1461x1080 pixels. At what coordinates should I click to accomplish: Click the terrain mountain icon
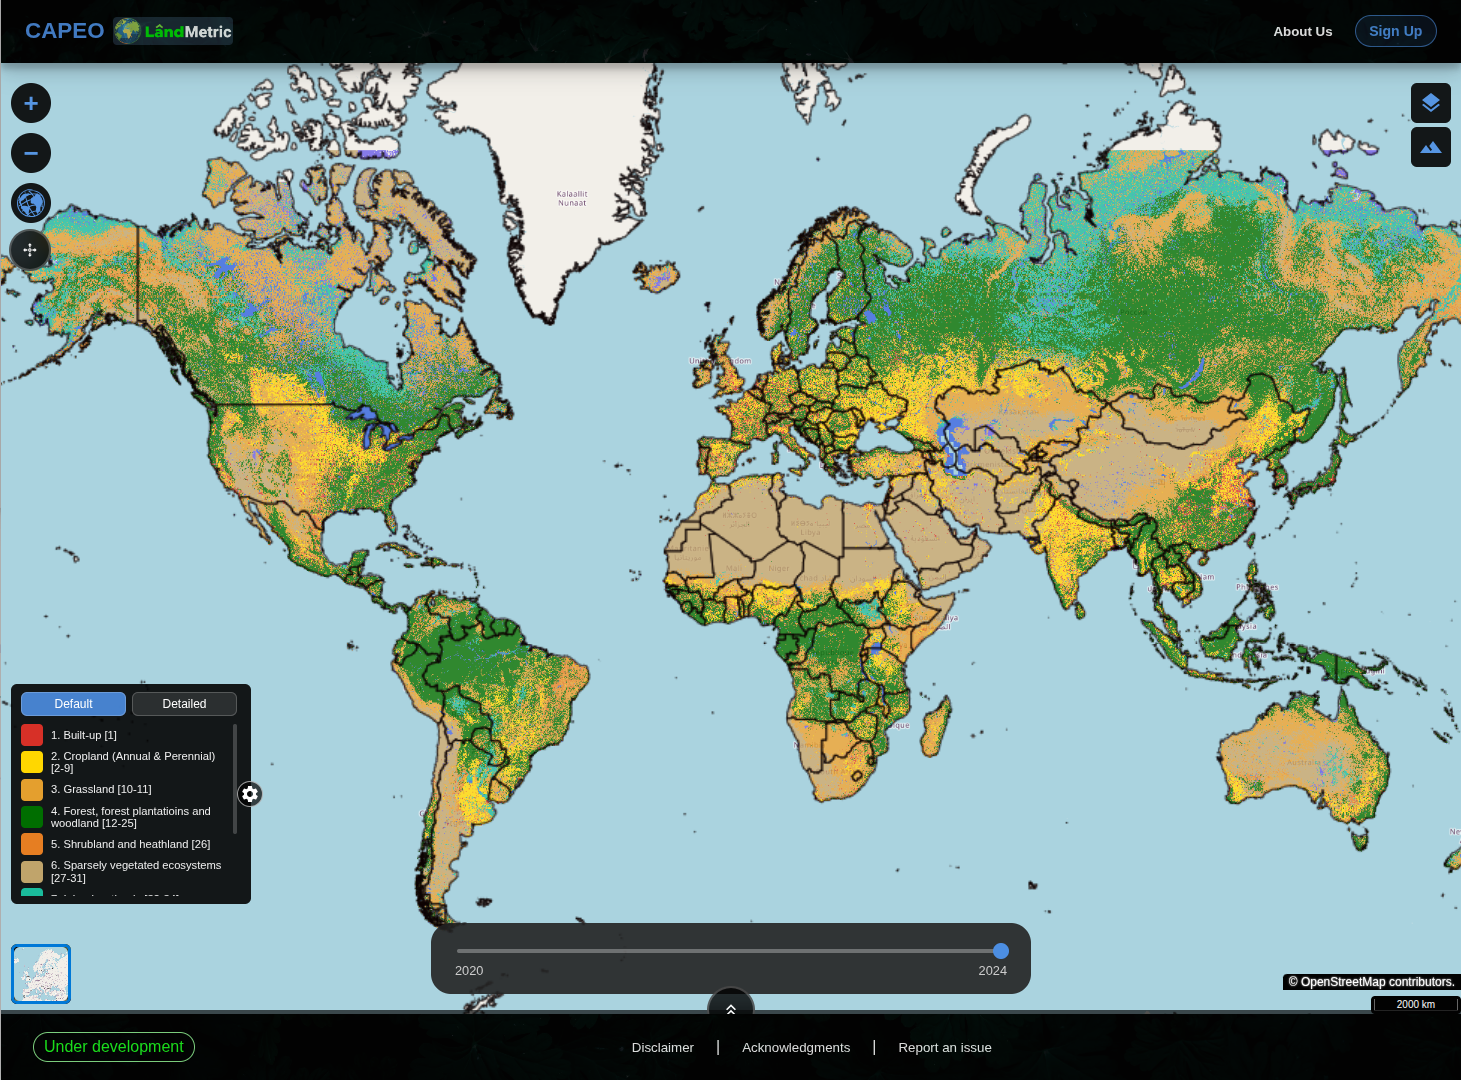click(1431, 147)
